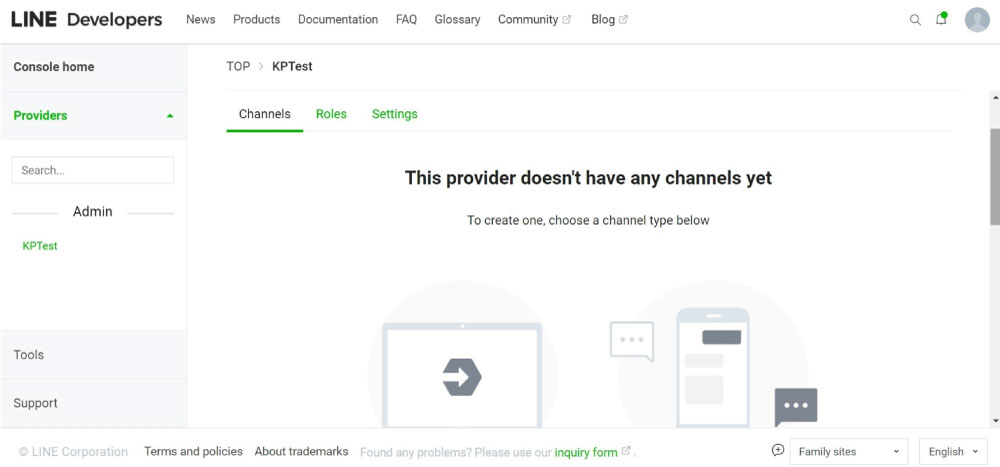Open the English language dropdown
The height and width of the screenshot is (467, 1000).
(x=953, y=452)
